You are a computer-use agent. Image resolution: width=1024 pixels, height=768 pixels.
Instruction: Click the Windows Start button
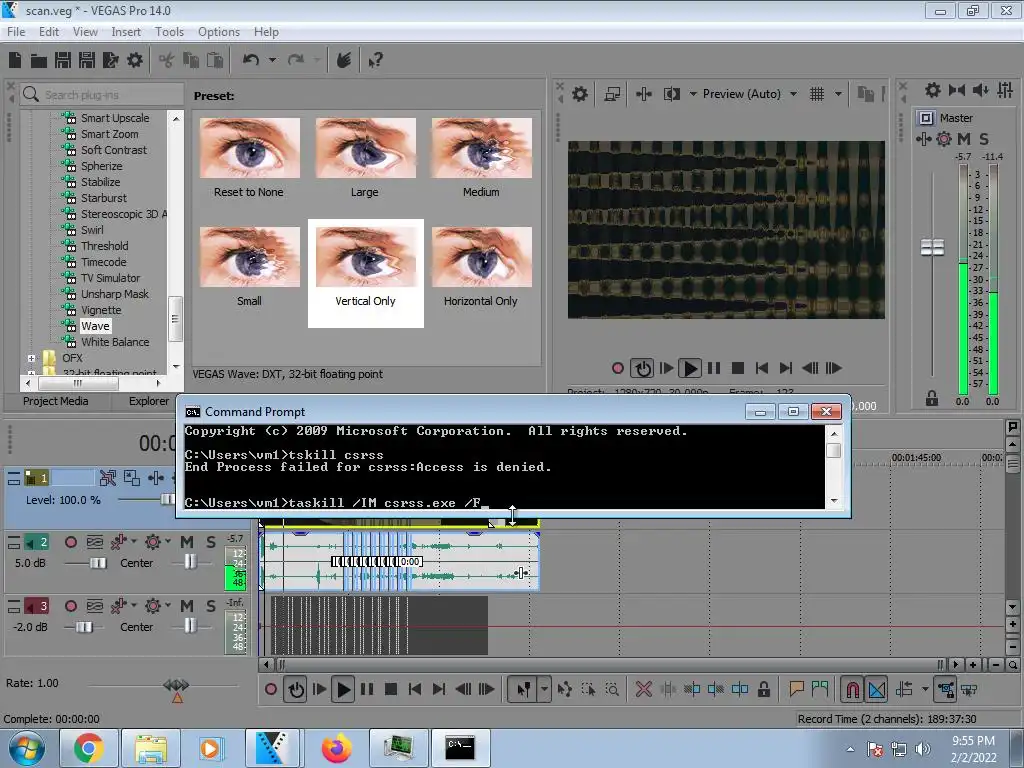[x=26, y=748]
